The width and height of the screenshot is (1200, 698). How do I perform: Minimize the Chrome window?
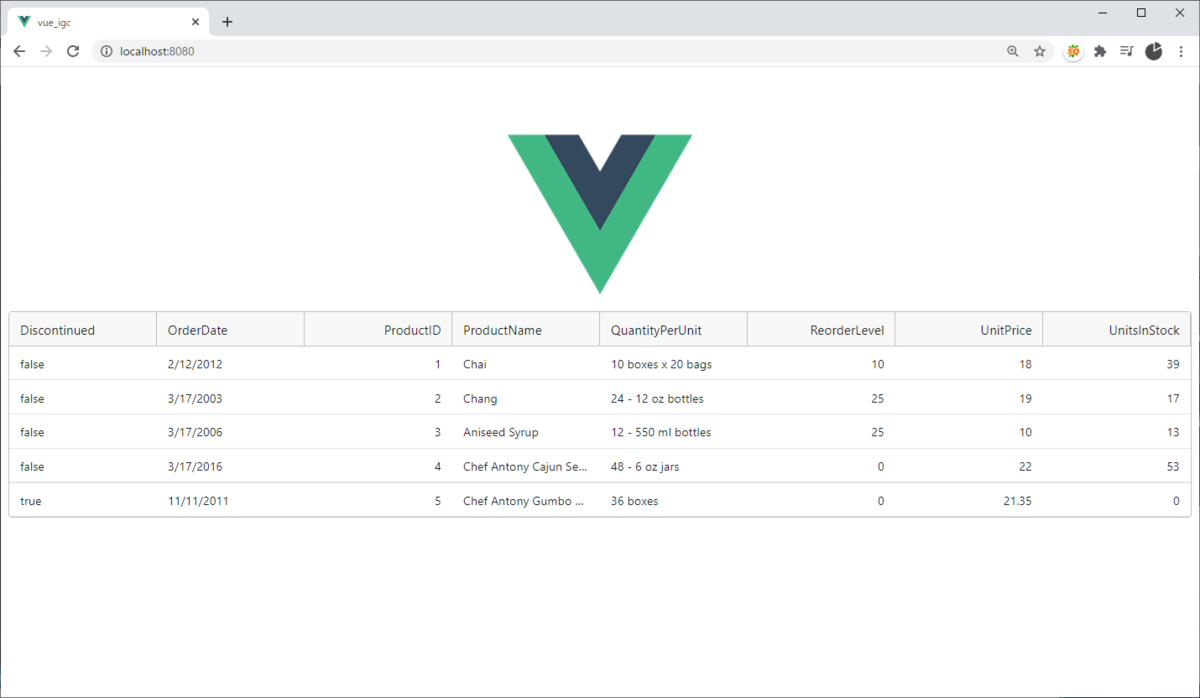1104,13
